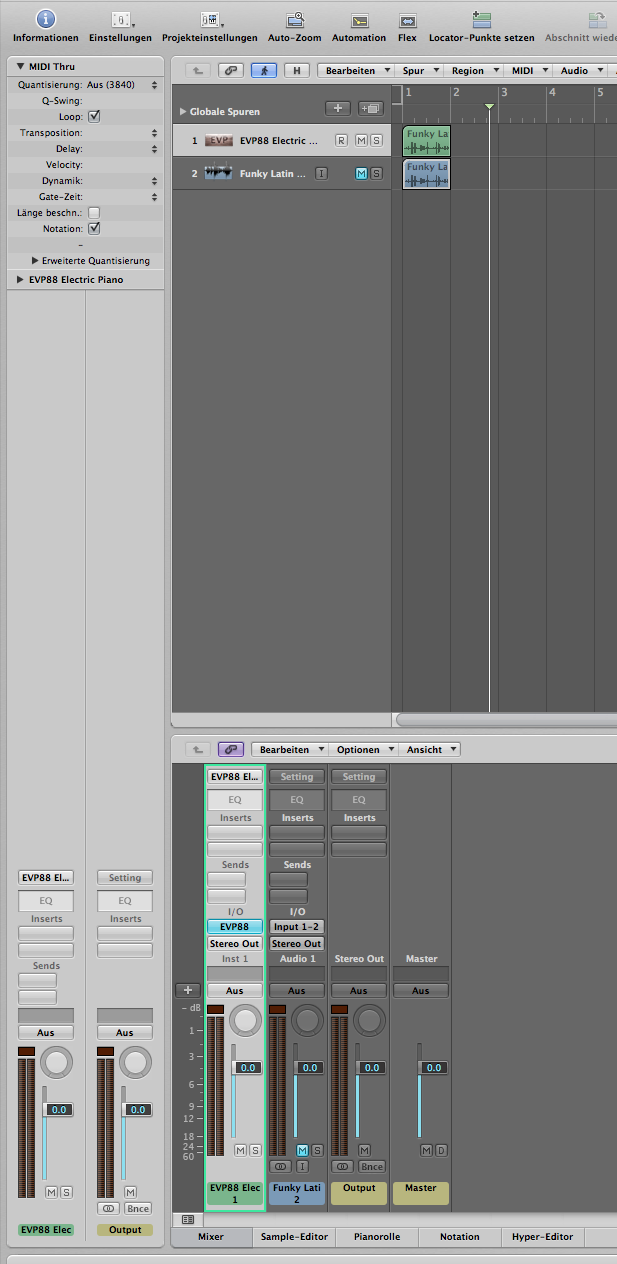The image size is (617, 1264).
Task: Open arrange area Bearbeiten menu
Action: pyautogui.click(x=356, y=71)
